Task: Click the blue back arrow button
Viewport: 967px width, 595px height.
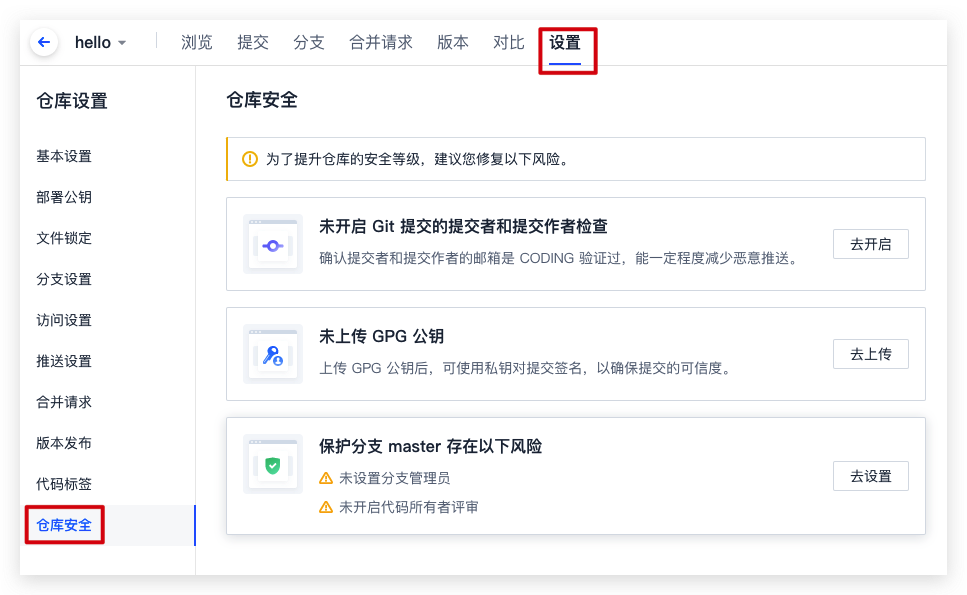Action: click(x=44, y=42)
